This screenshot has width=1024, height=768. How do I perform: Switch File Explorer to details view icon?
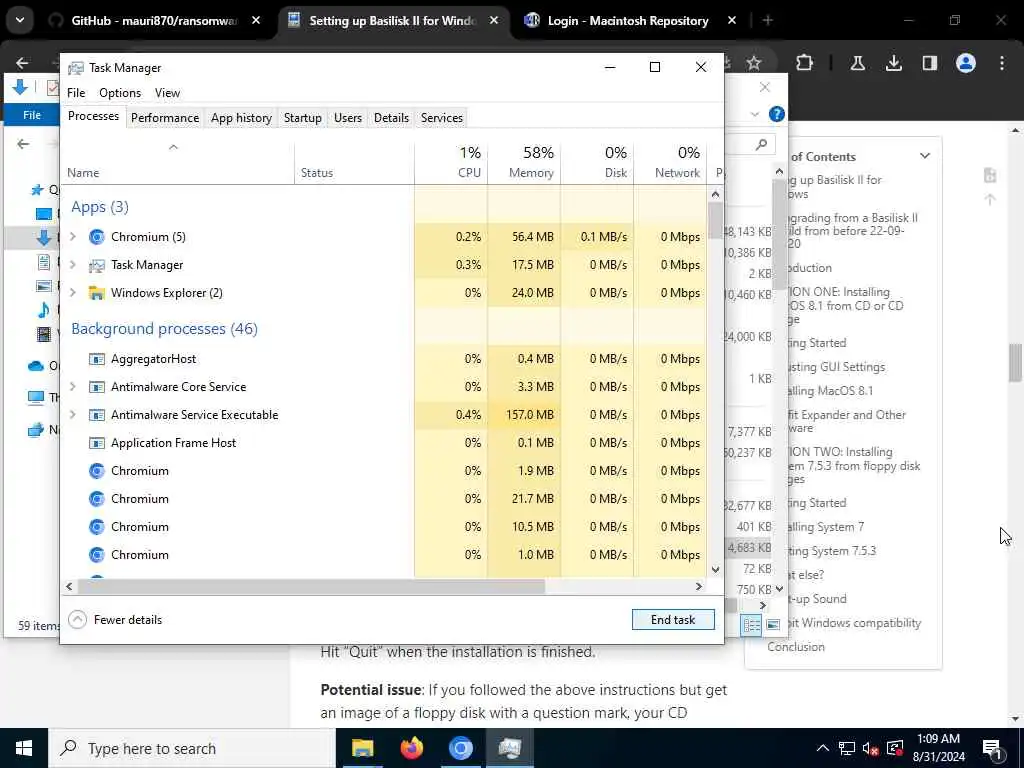[x=752, y=625]
